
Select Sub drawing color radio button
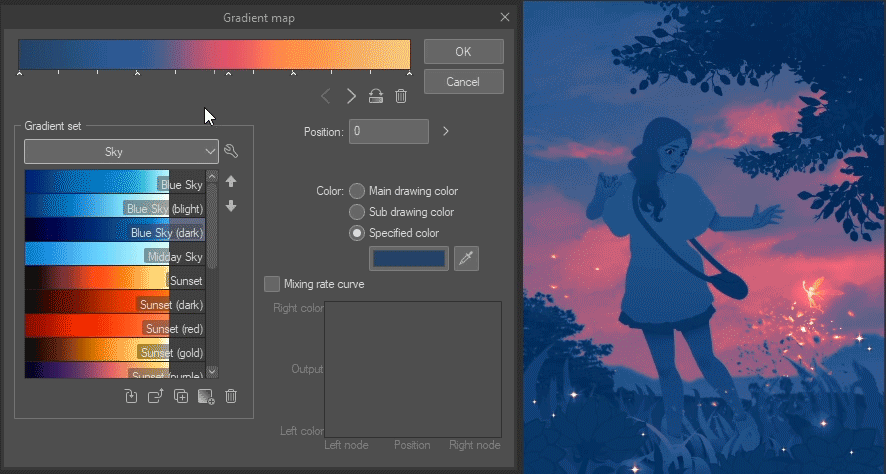(x=357, y=212)
